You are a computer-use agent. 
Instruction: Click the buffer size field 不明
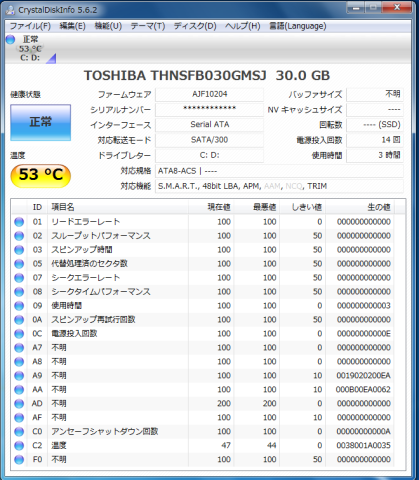375,94
